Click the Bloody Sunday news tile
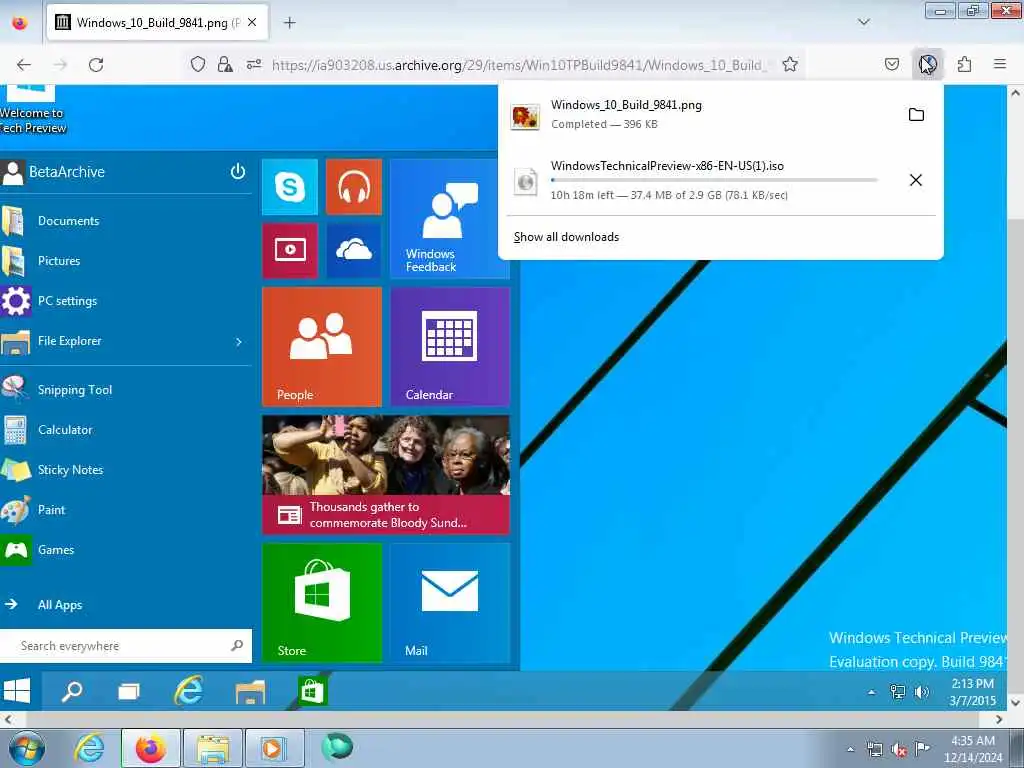This screenshot has height=768, width=1024. point(386,475)
